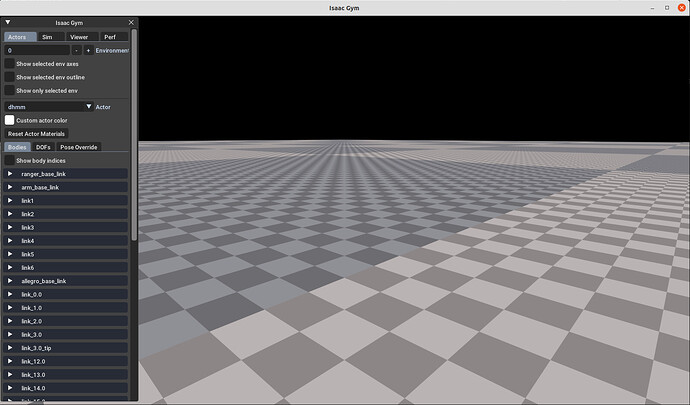Switch to the Actors tab
Image resolution: width=690 pixels, height=405 pixels.
(20, 37)
